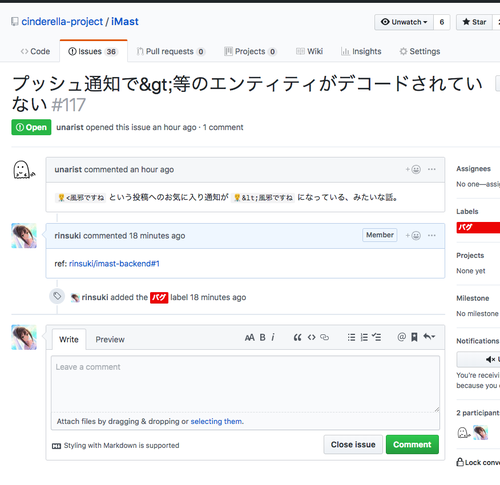This screenshot has width=500, height=485.
Task: Open the repository Settings tab
Action: pyautogui.click(x=420, y=51)
